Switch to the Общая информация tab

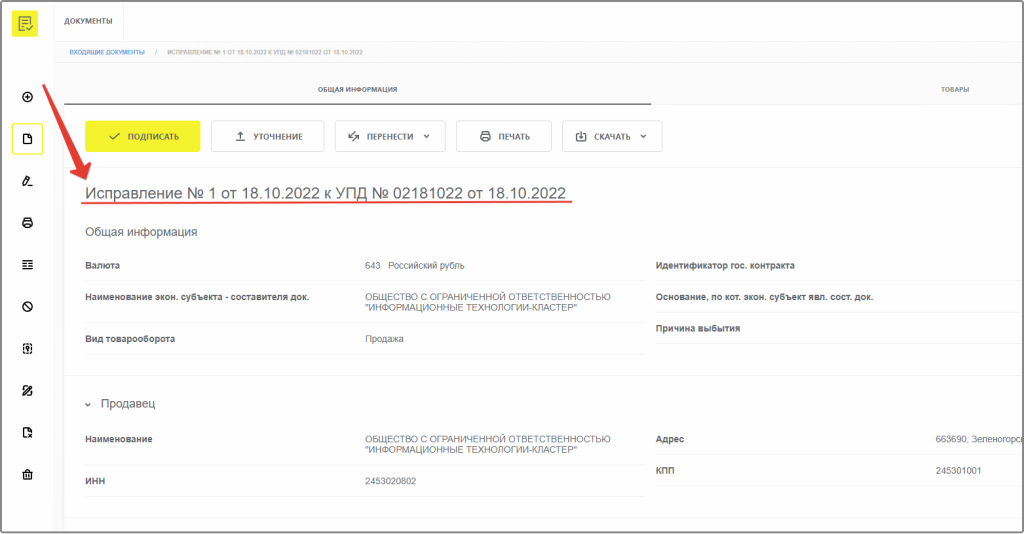[x=357, y=89]
